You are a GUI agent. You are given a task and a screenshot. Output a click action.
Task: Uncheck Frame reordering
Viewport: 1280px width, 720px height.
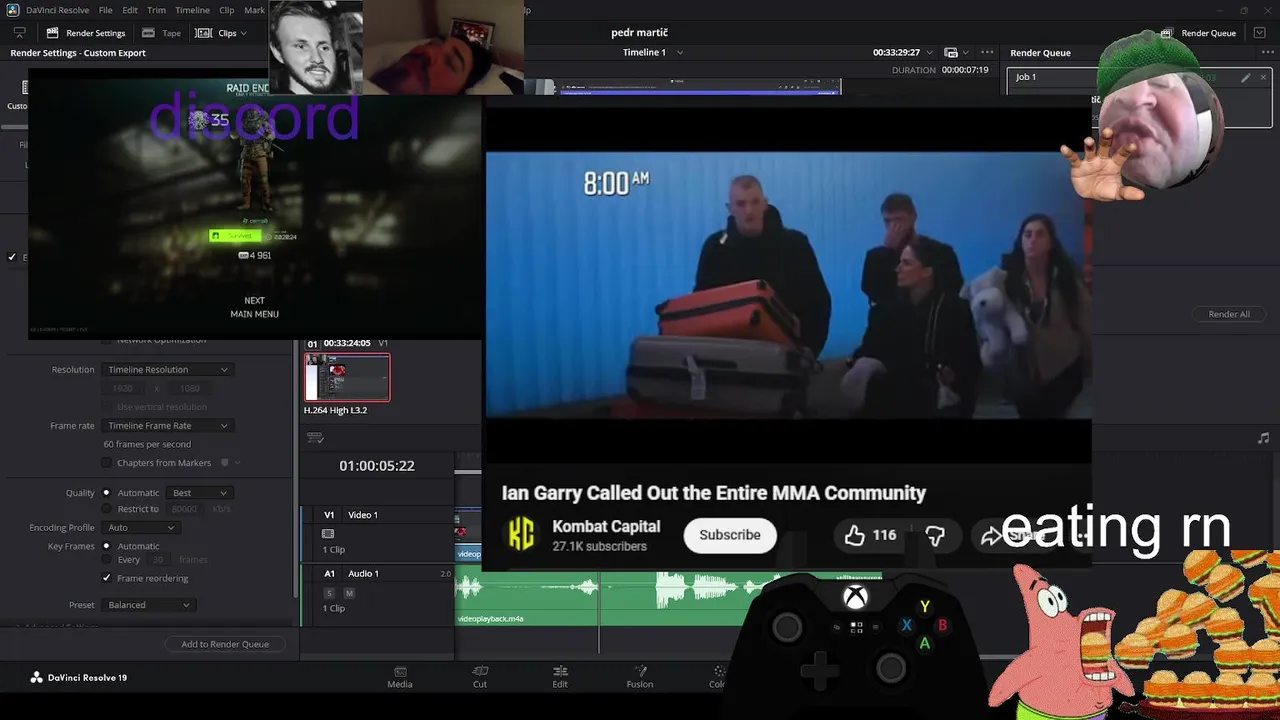[x=106, y=578]
